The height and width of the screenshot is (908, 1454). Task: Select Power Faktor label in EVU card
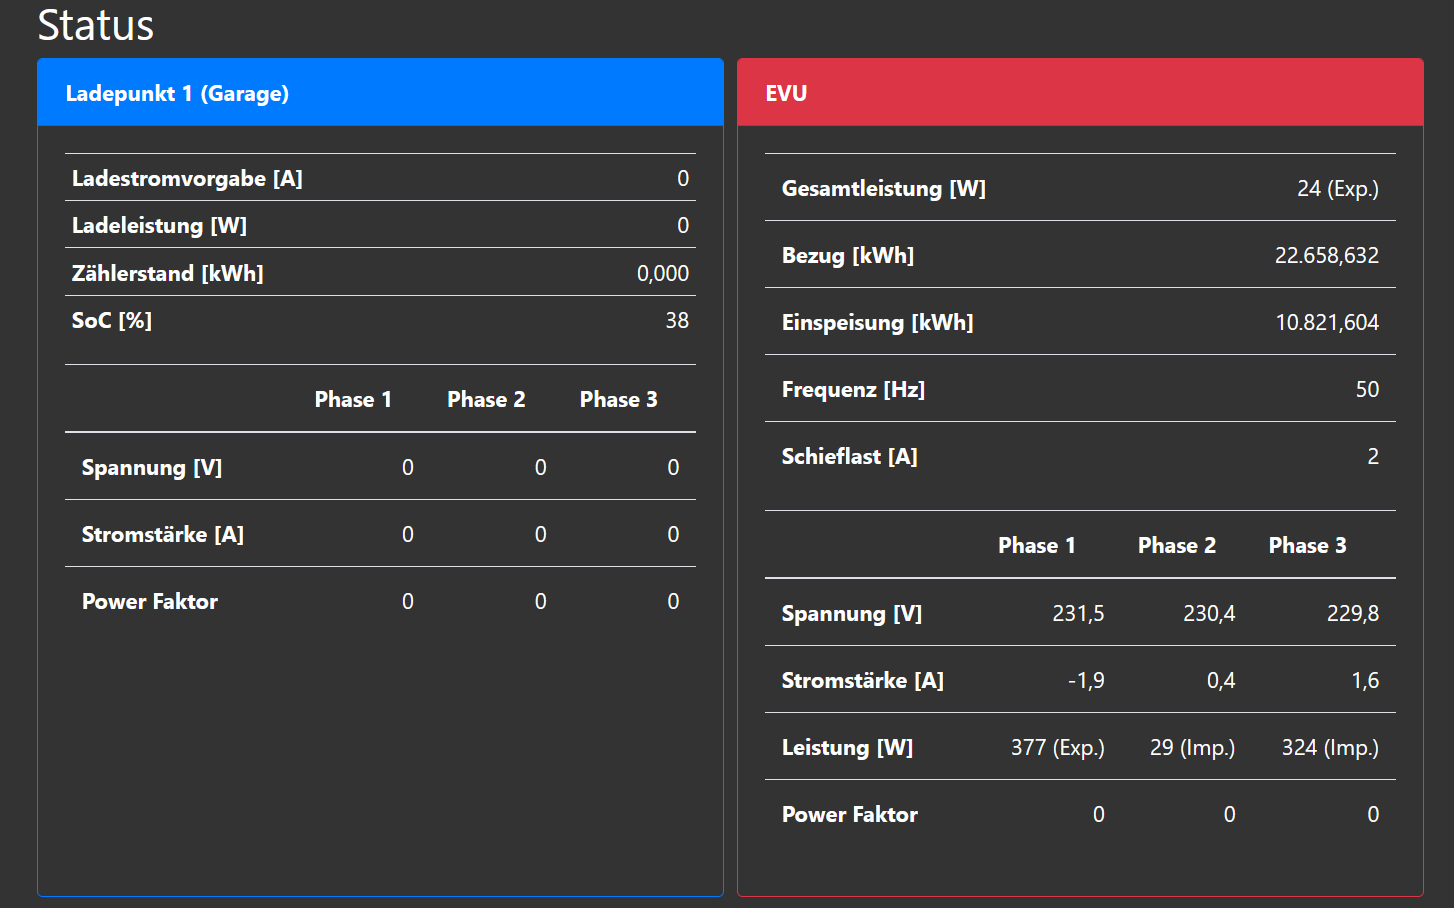pyautogui.click(x=850, y=814)
